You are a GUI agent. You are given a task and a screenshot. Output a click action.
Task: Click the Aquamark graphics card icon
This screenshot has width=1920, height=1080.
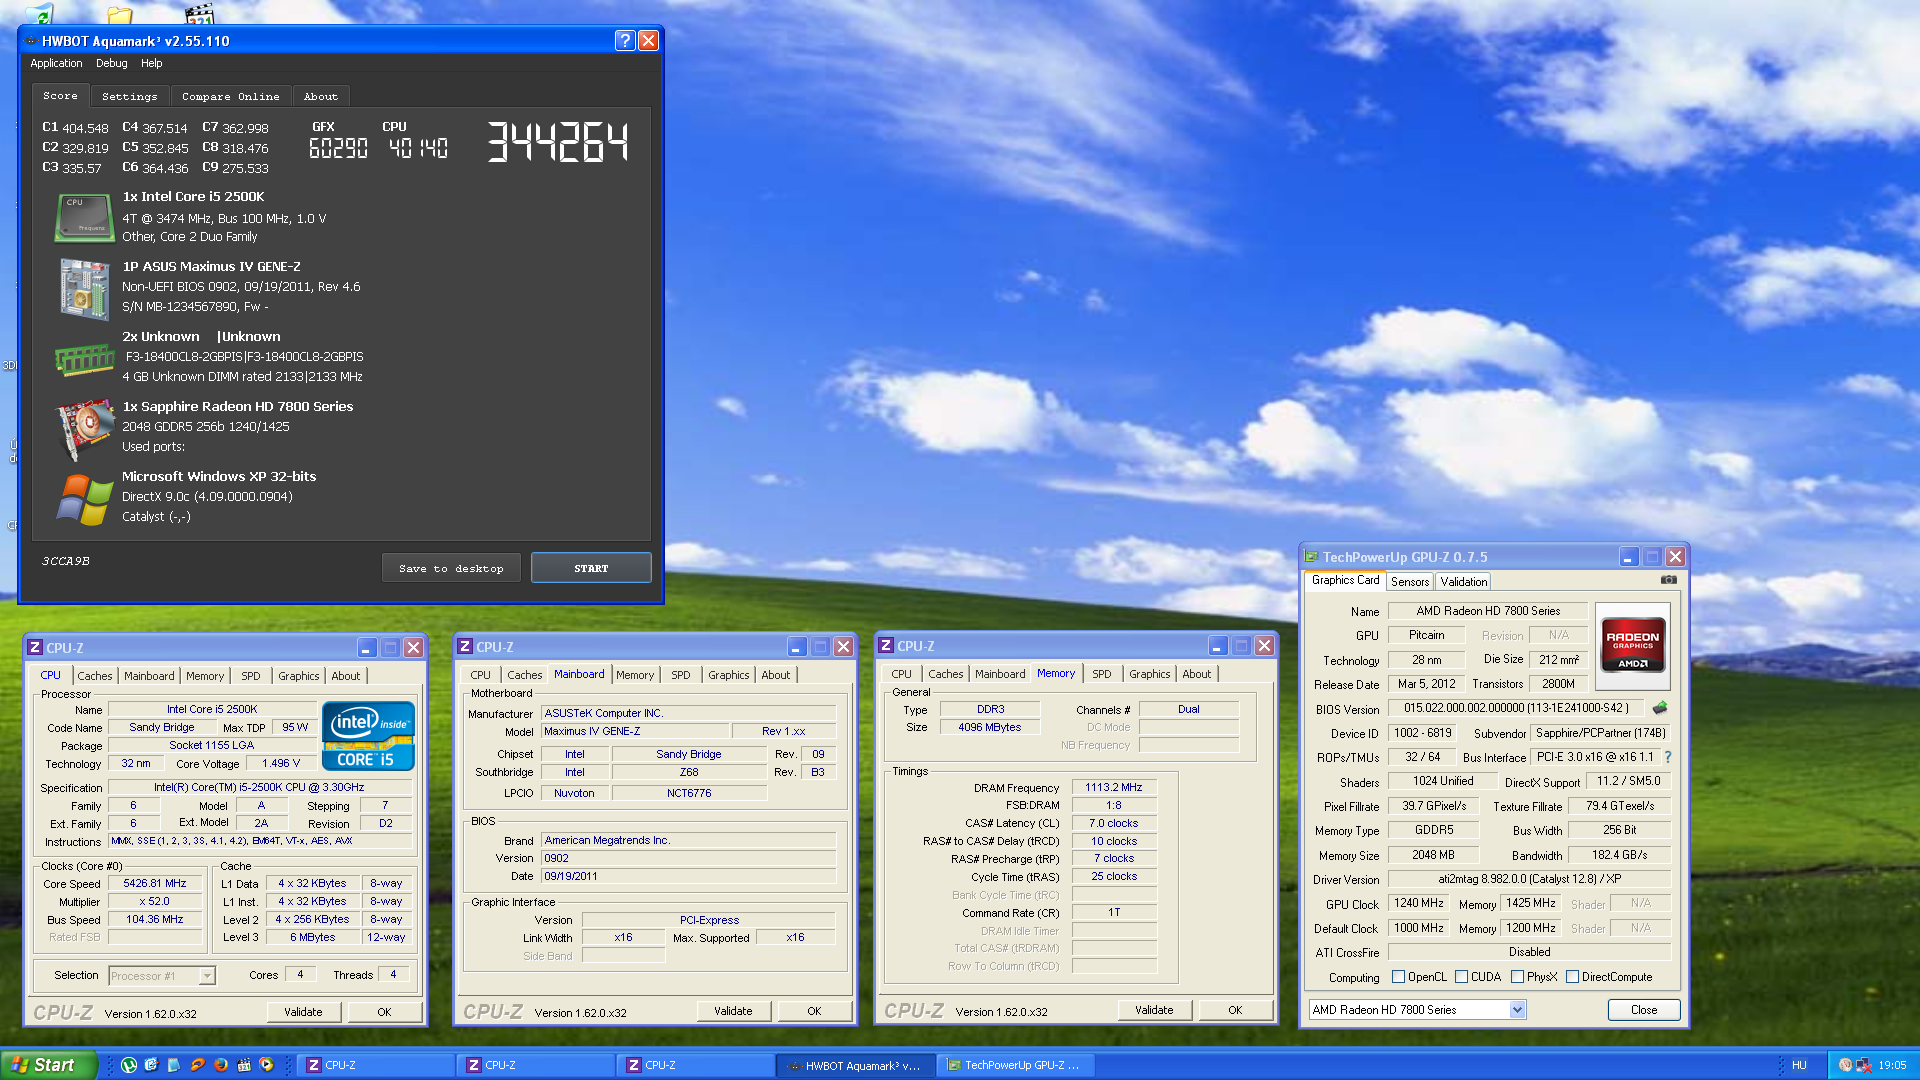(x=84, y=429)
